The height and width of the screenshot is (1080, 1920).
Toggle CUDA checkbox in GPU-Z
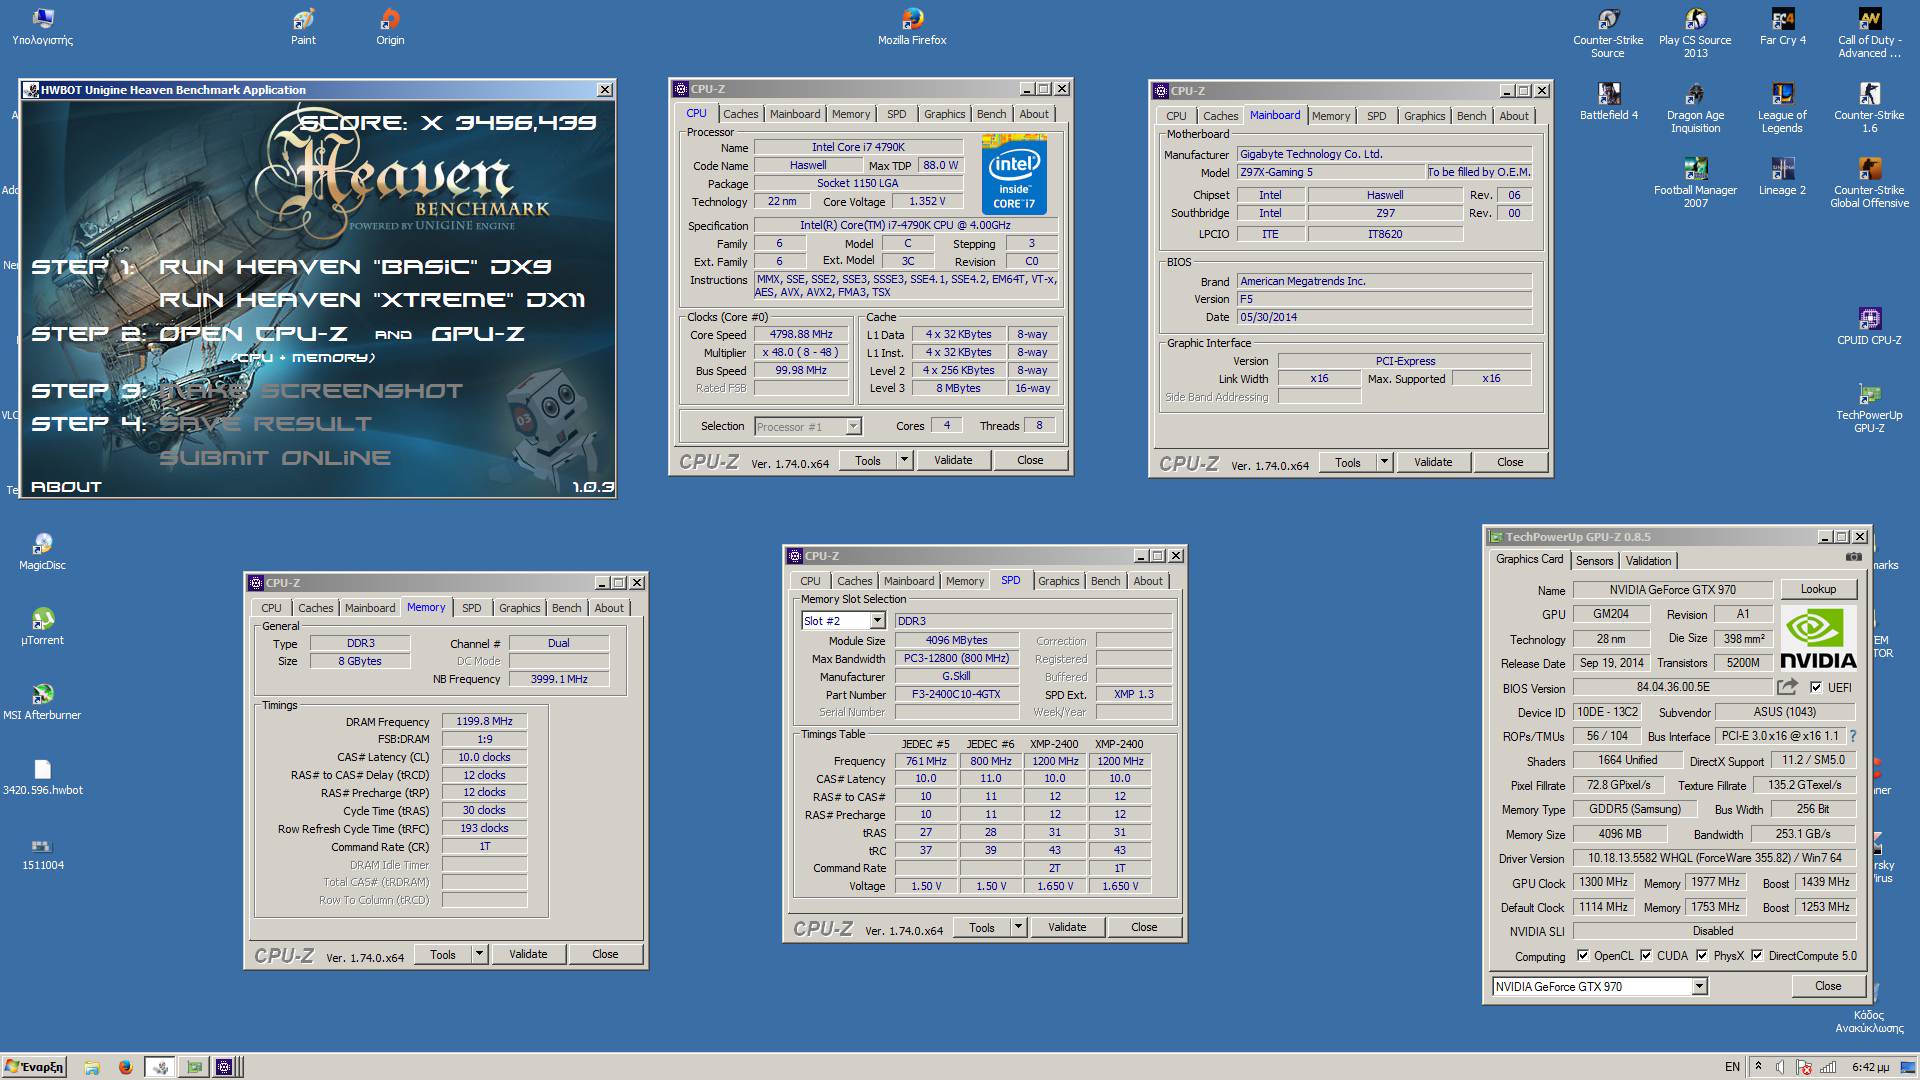[x=1645, y=955]
